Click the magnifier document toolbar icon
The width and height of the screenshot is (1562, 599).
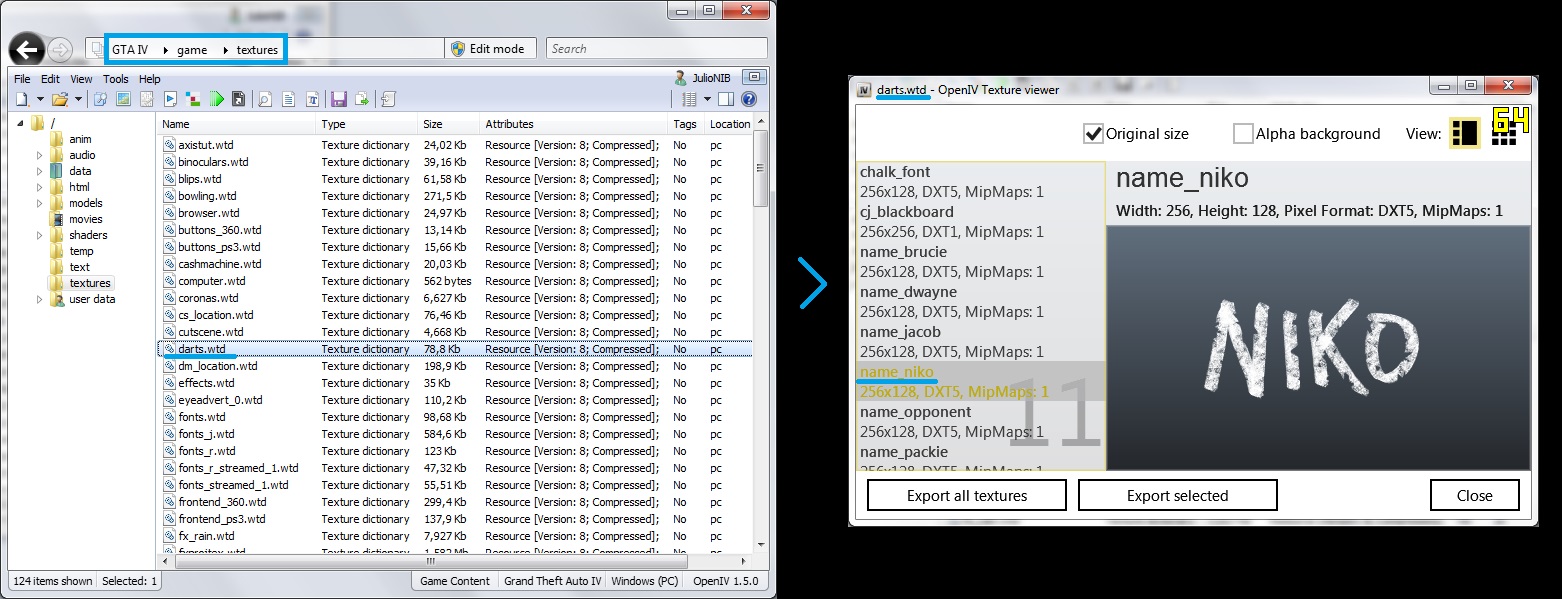pyautogui.click(x=265, y=99)
